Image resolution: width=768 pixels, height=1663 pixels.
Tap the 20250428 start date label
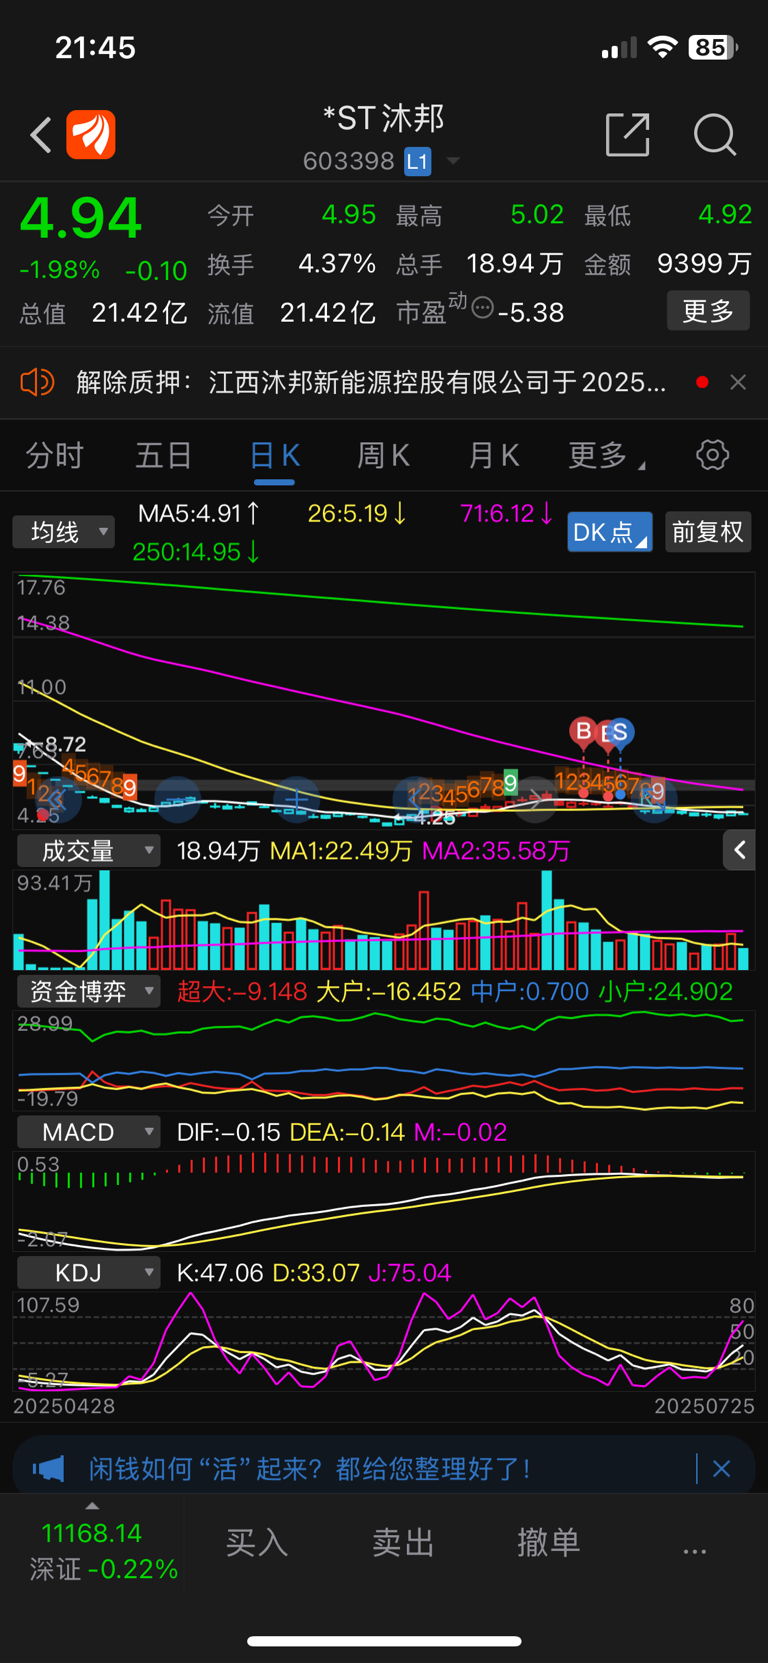[x=64, y=1406]
